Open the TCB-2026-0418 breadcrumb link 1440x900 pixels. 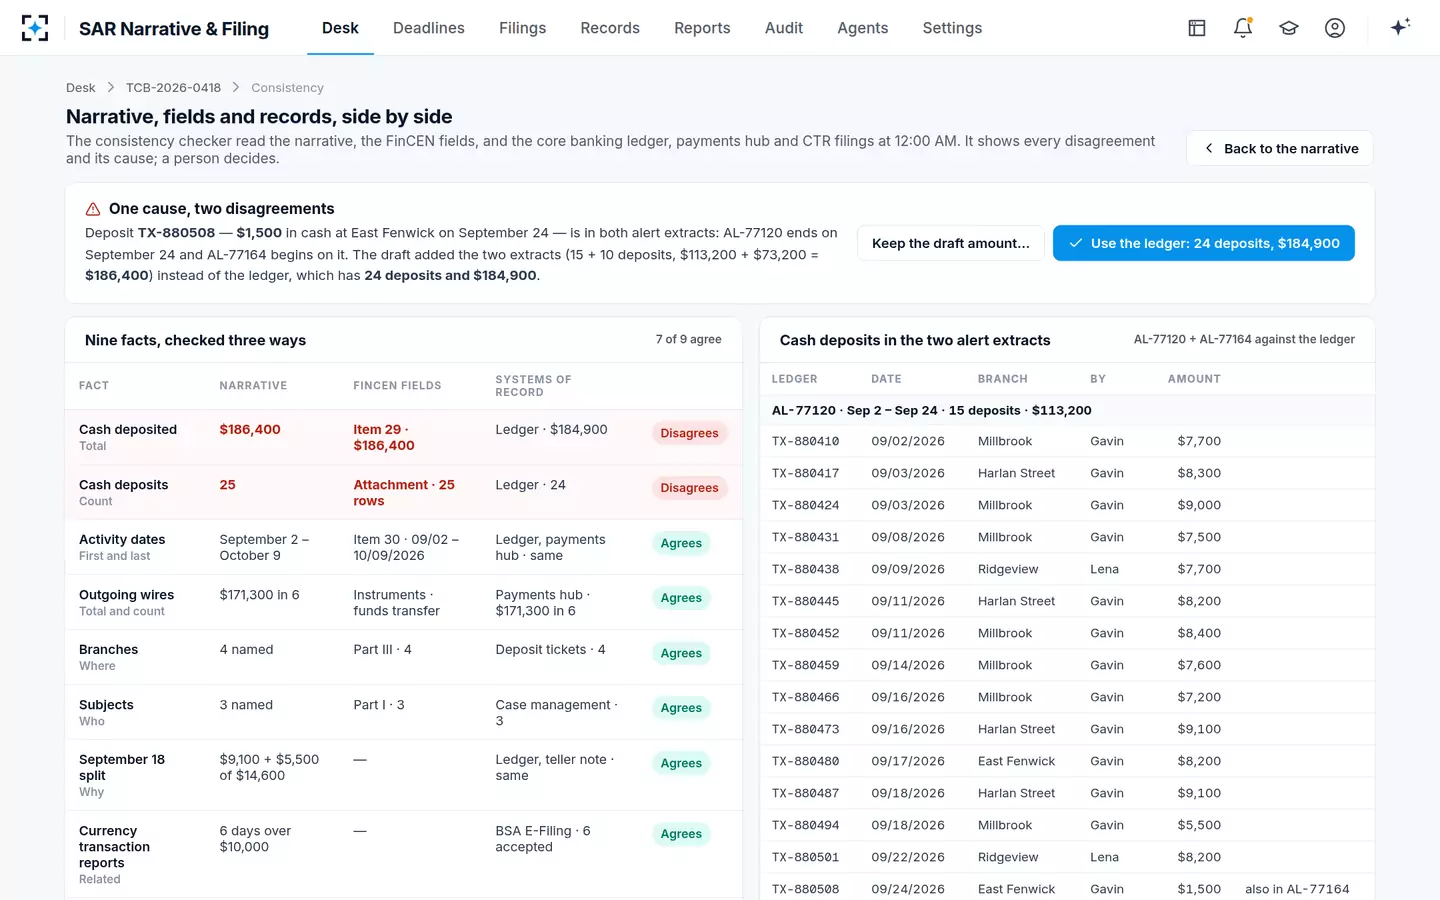click(x=173, y=88)
